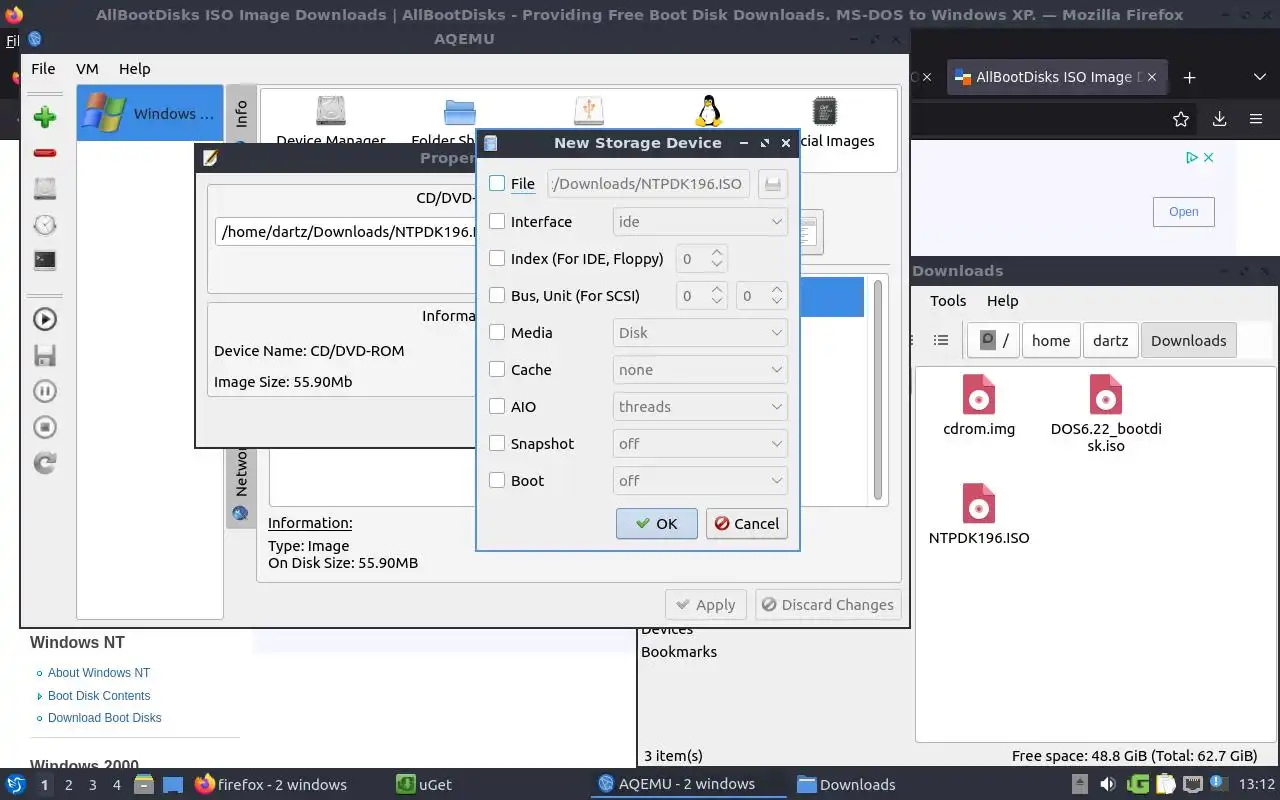This screenshot has width=1280, height=800.
Task: Click the 'Download Boot Disks' link
Action: 104,718
